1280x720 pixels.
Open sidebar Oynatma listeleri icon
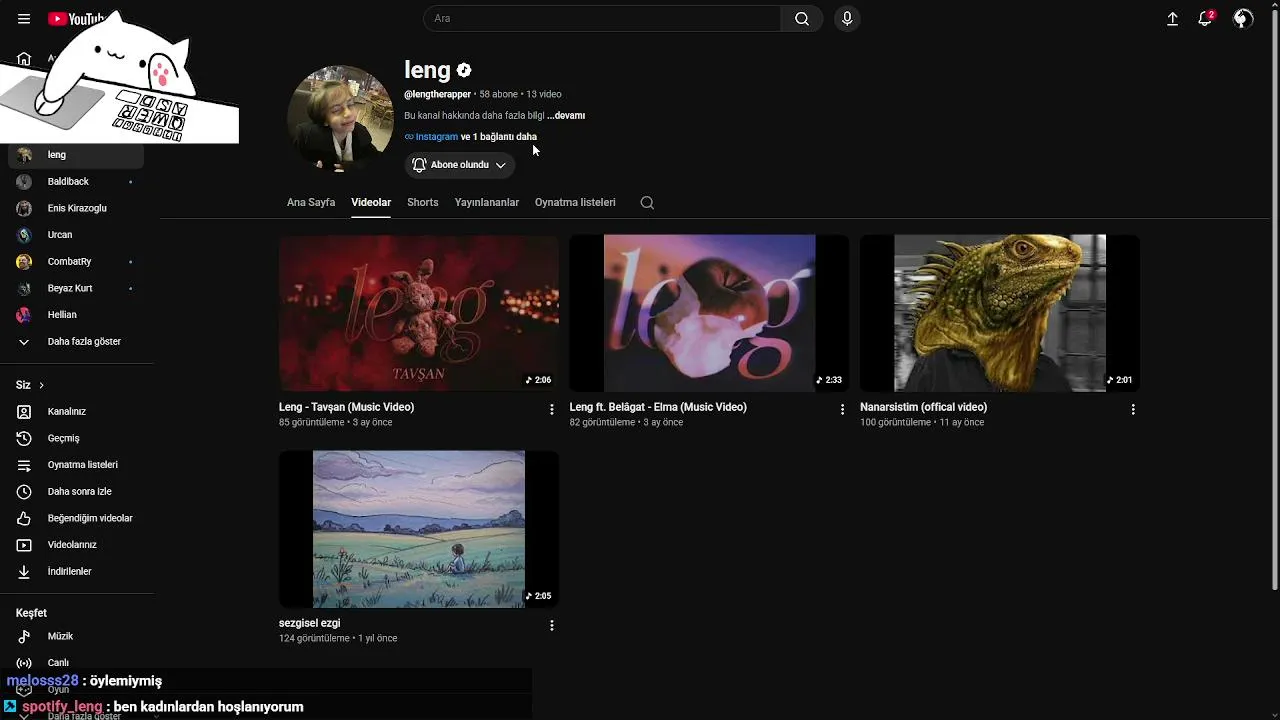coord(24,465)
